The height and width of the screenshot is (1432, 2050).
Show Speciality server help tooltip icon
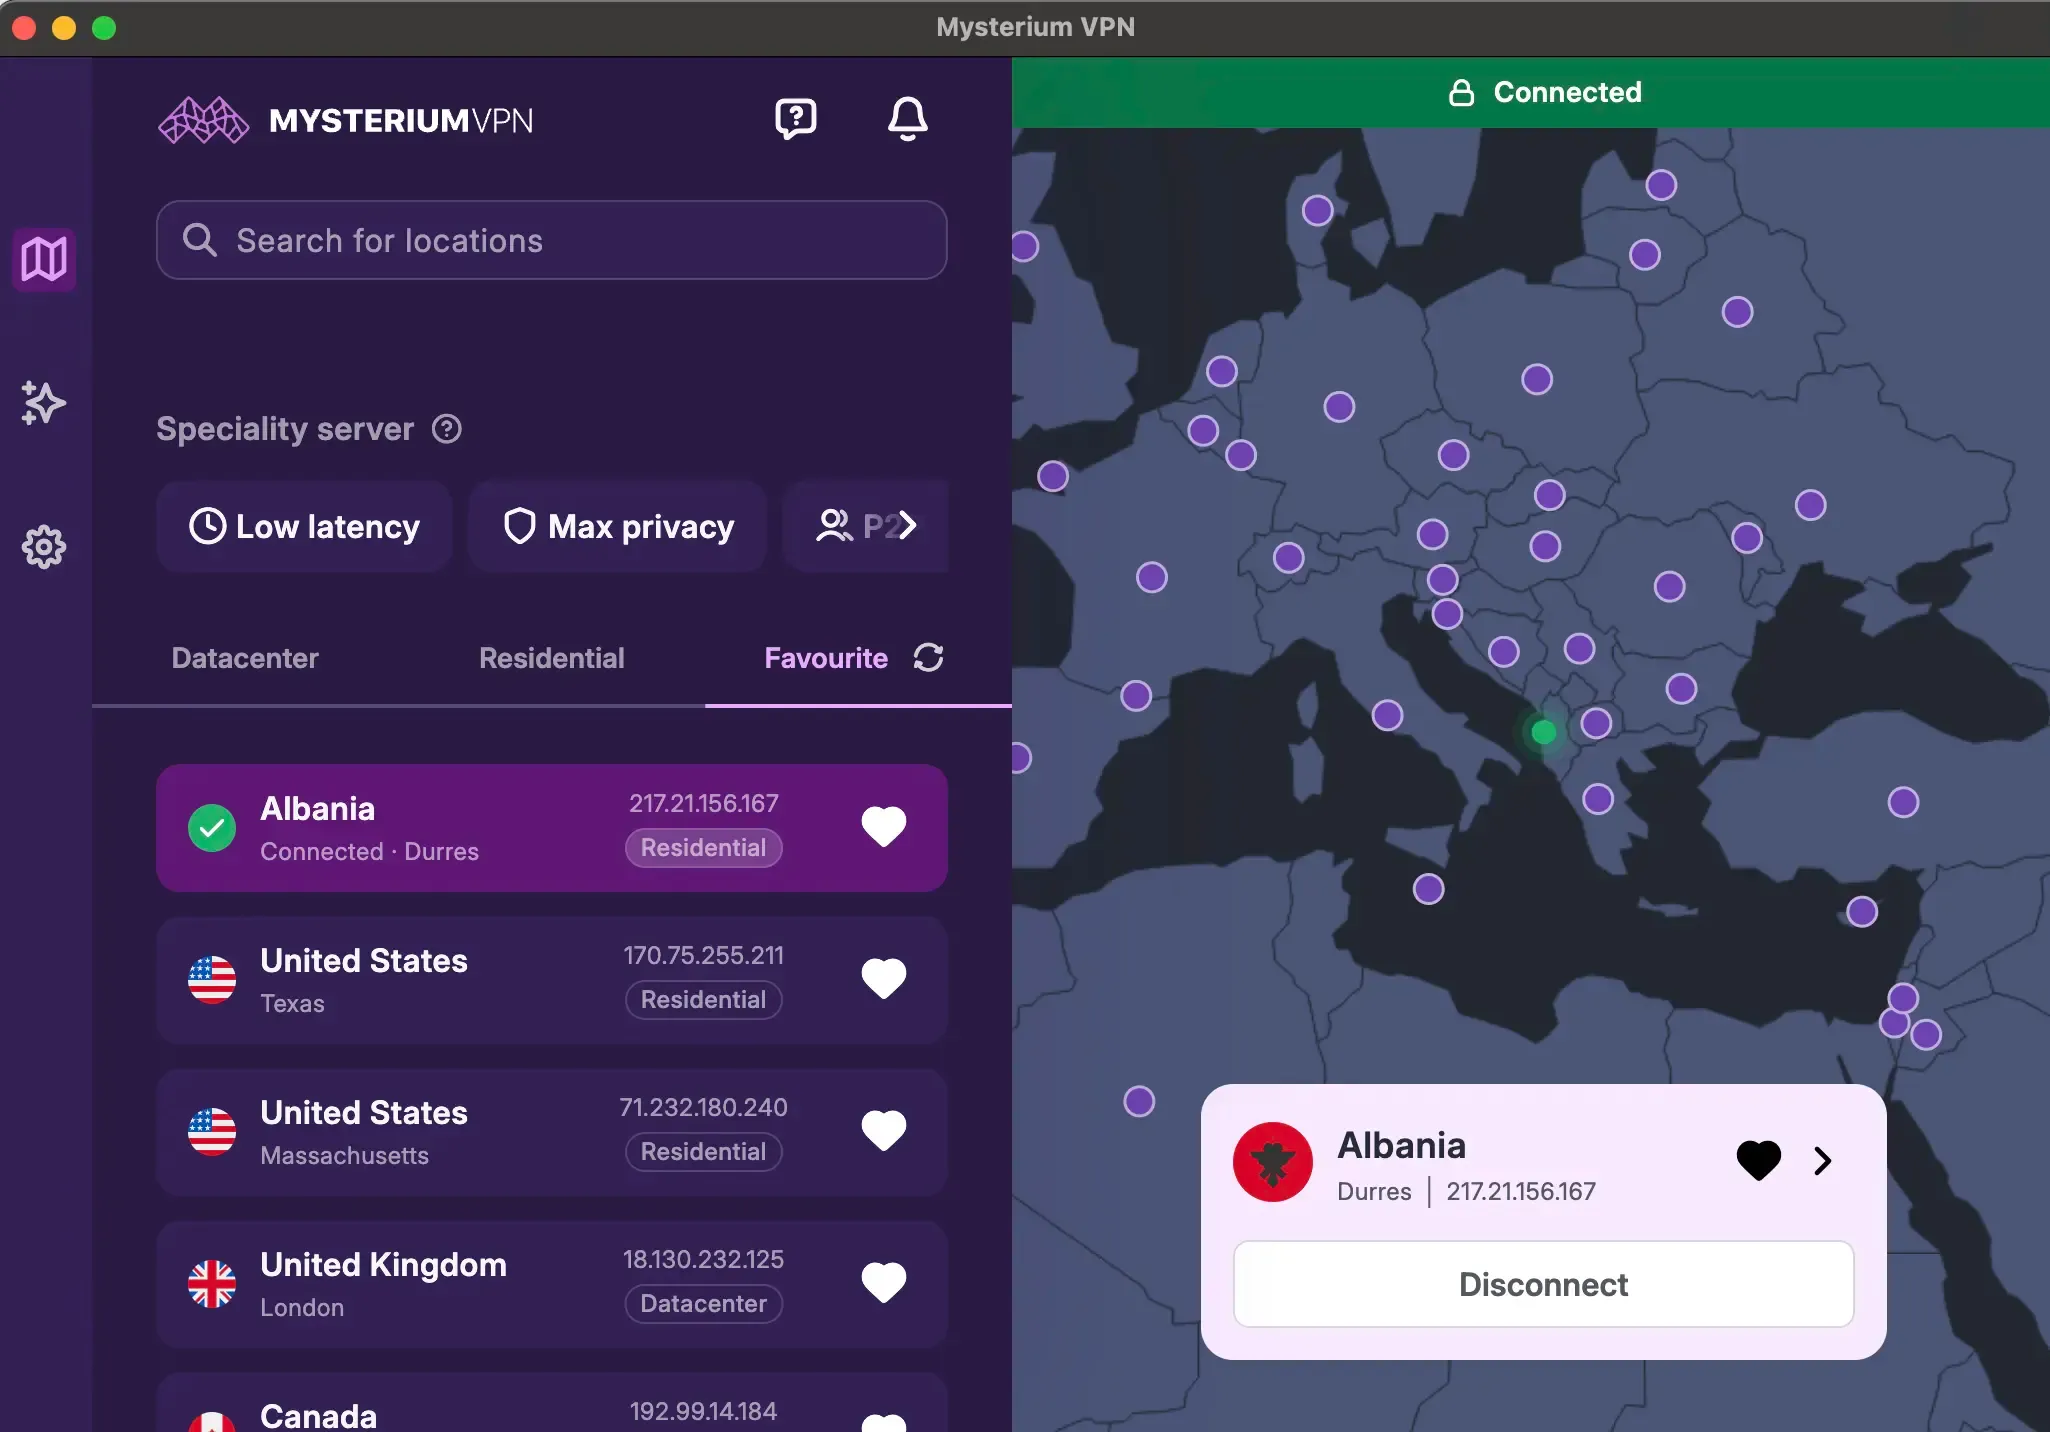[x=447, y=429]
